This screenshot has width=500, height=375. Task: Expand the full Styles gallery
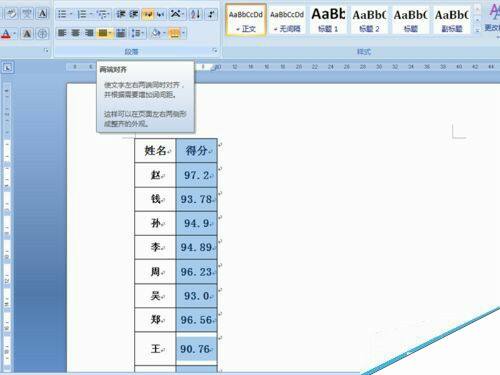click(x=477, y=30)
